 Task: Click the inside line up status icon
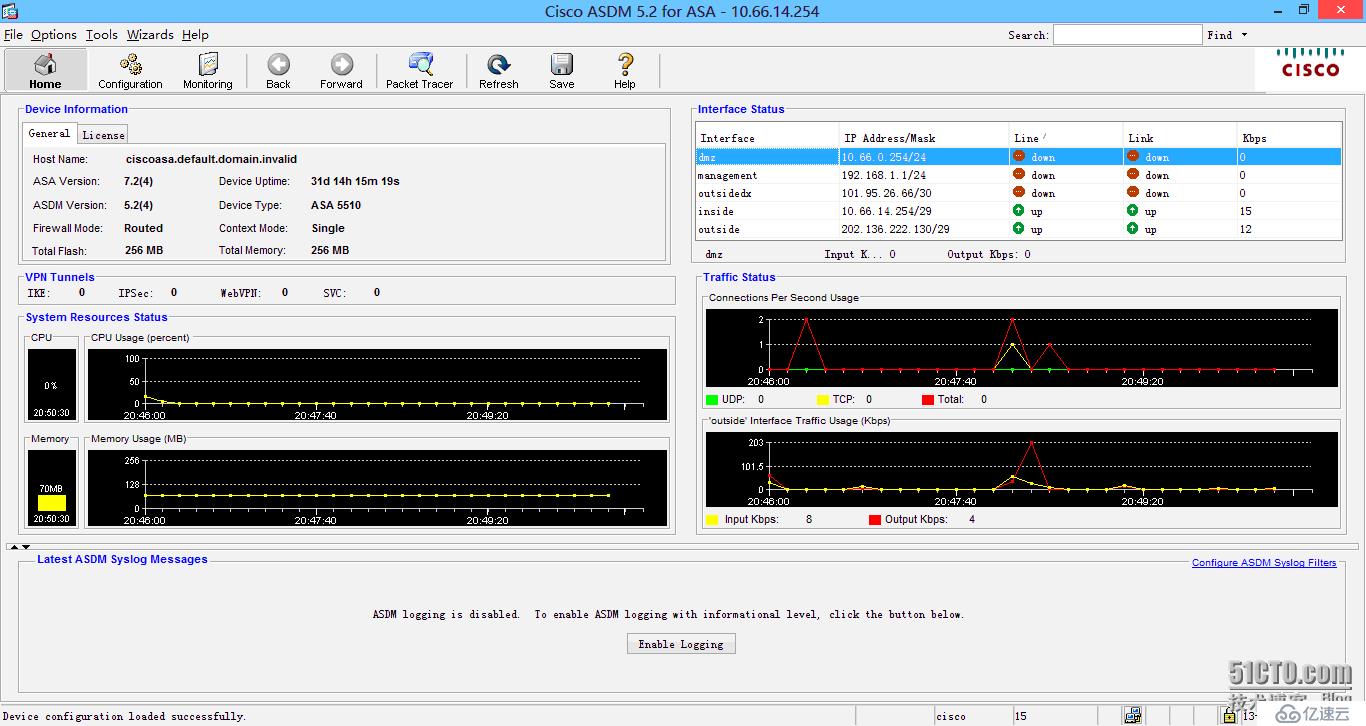1018,210
